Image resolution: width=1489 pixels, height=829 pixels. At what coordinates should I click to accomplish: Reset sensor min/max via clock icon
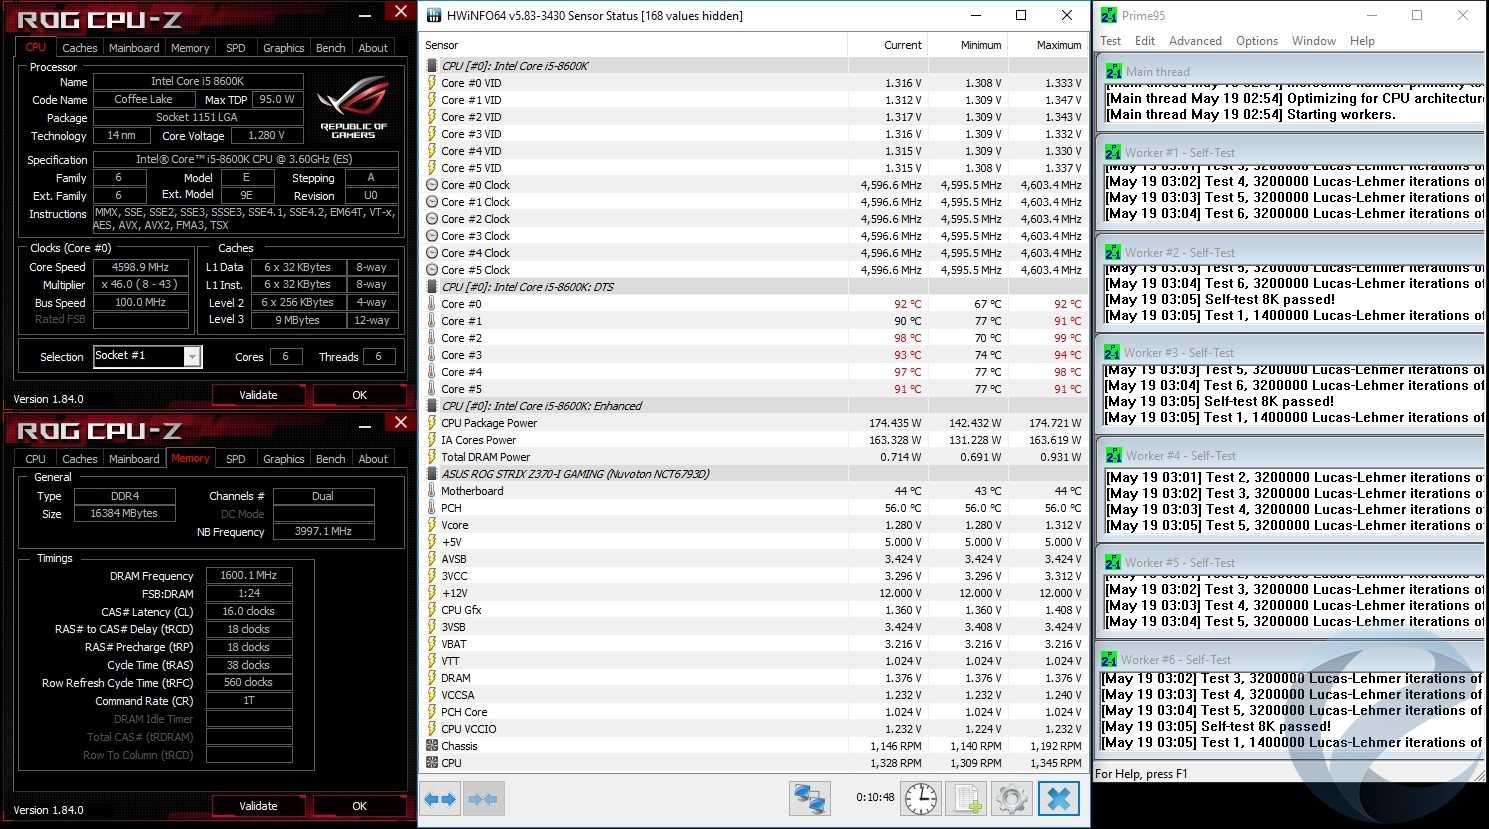(921, 799)
